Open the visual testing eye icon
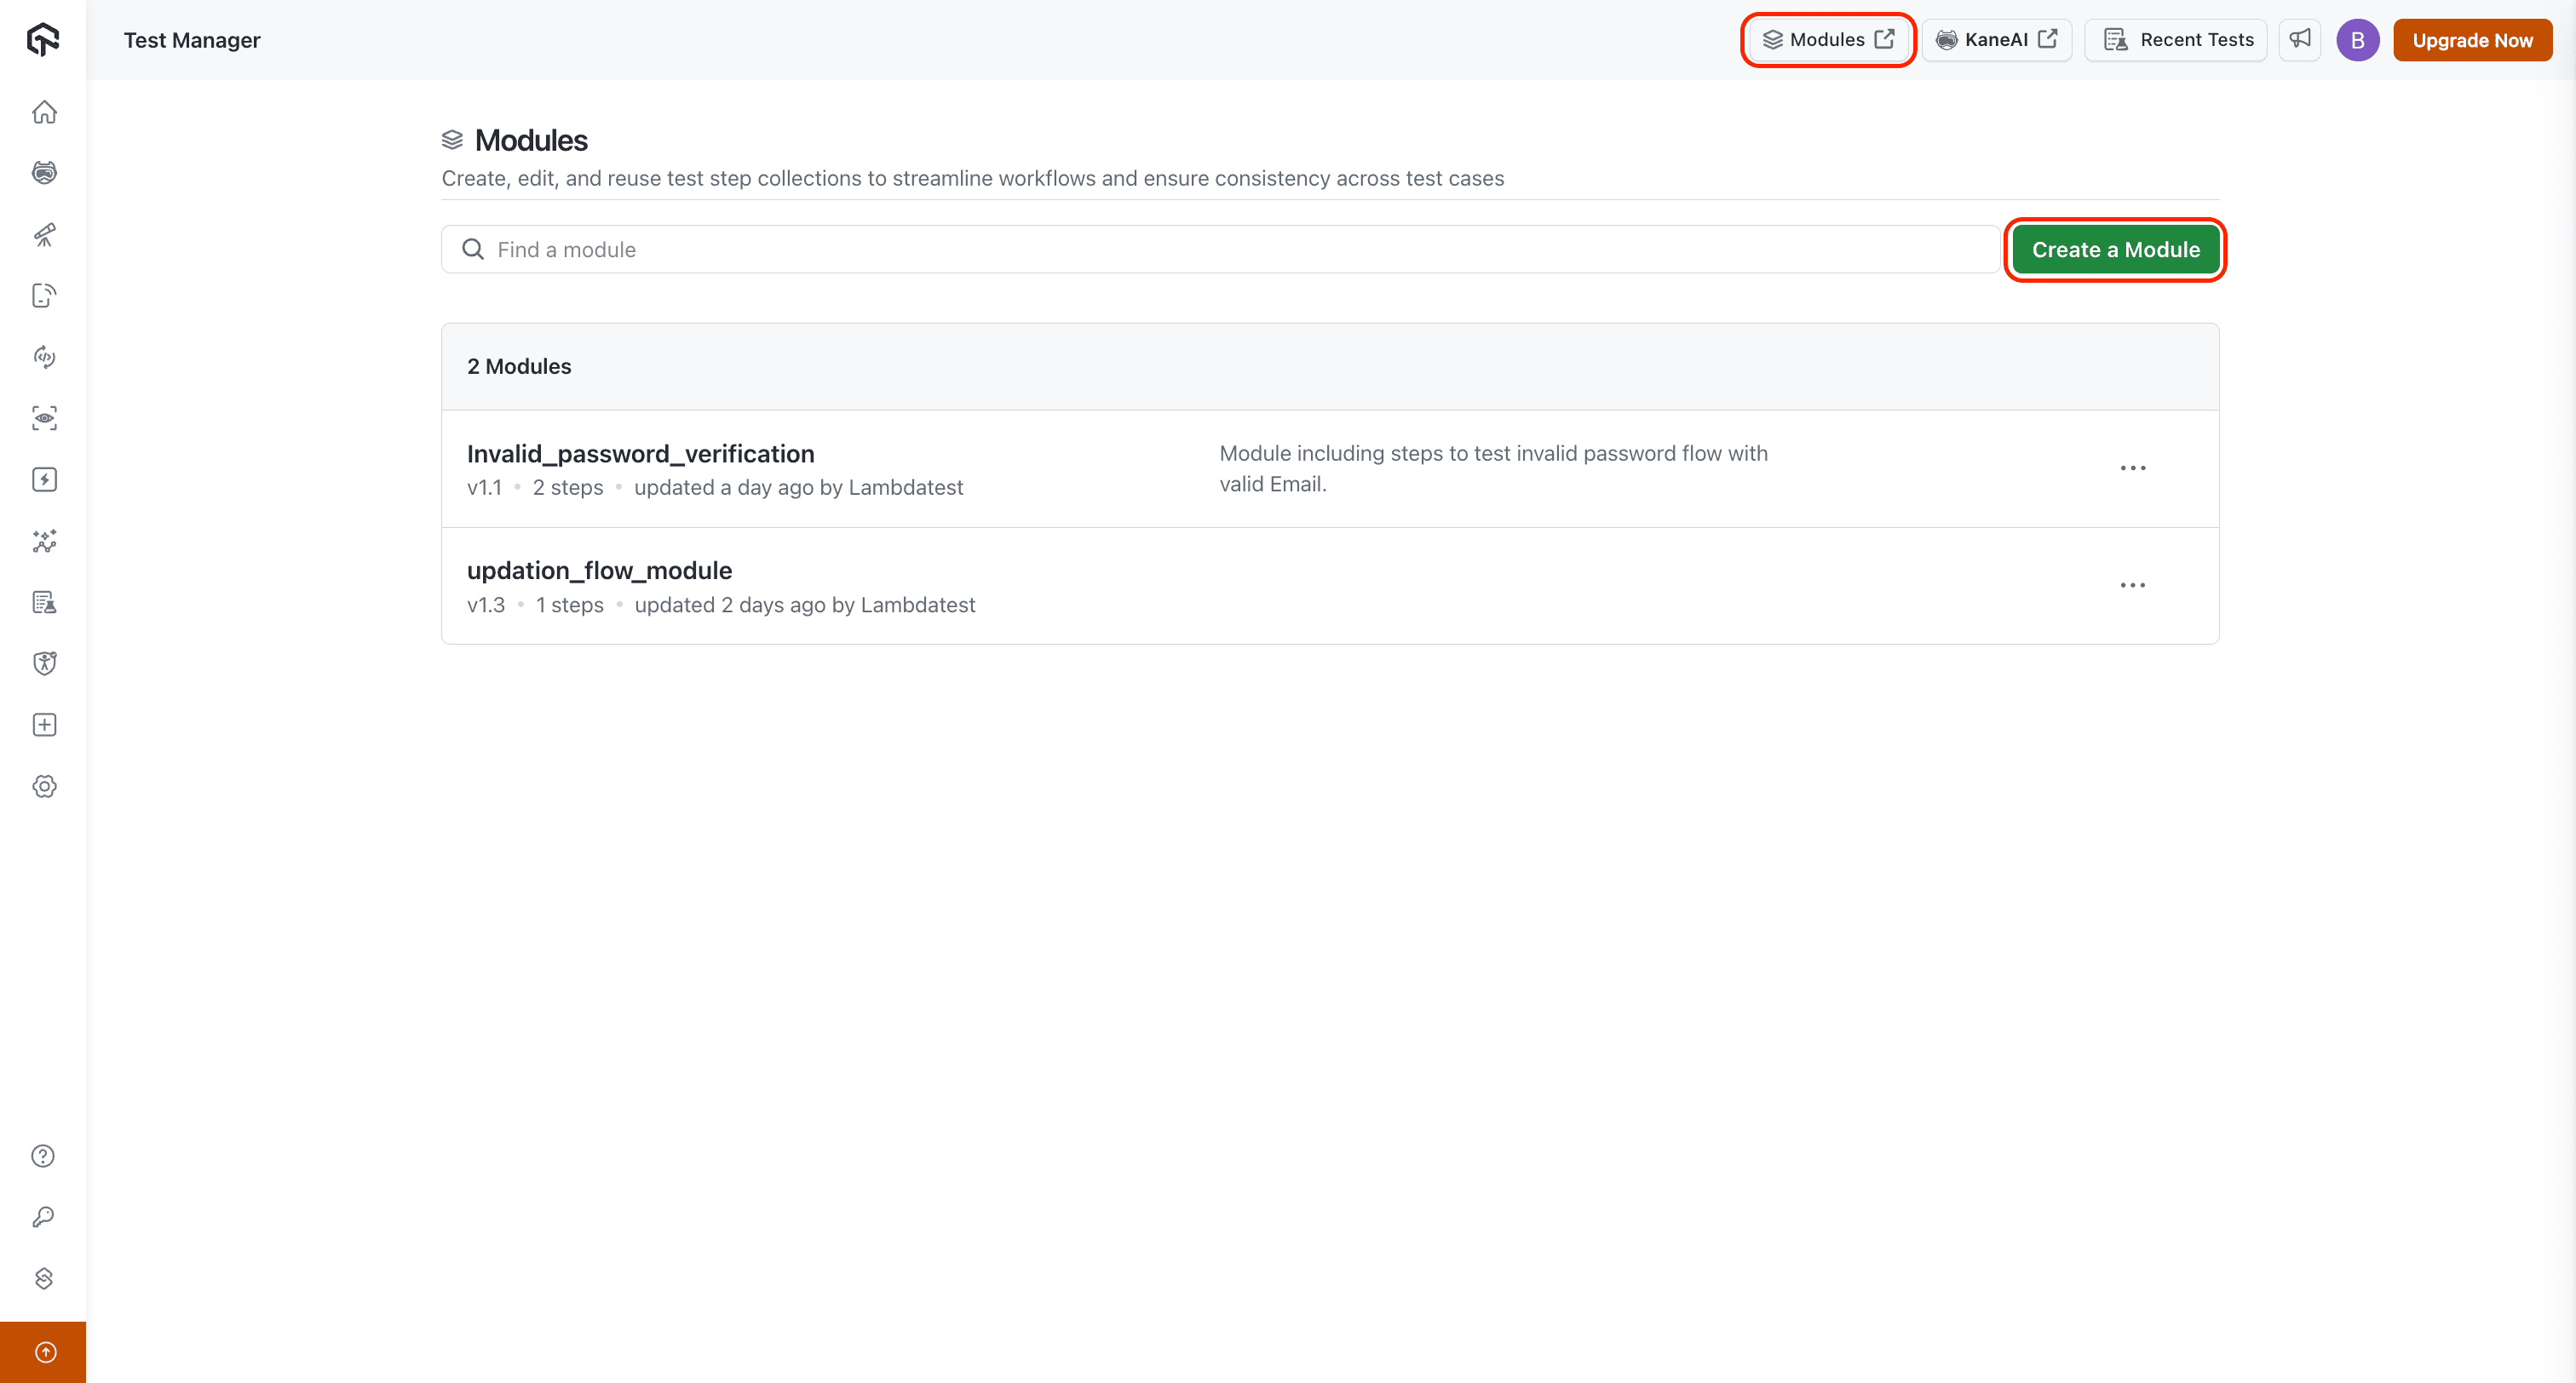The width and height of the screenshot is (2576, 1383). point(44,418)
